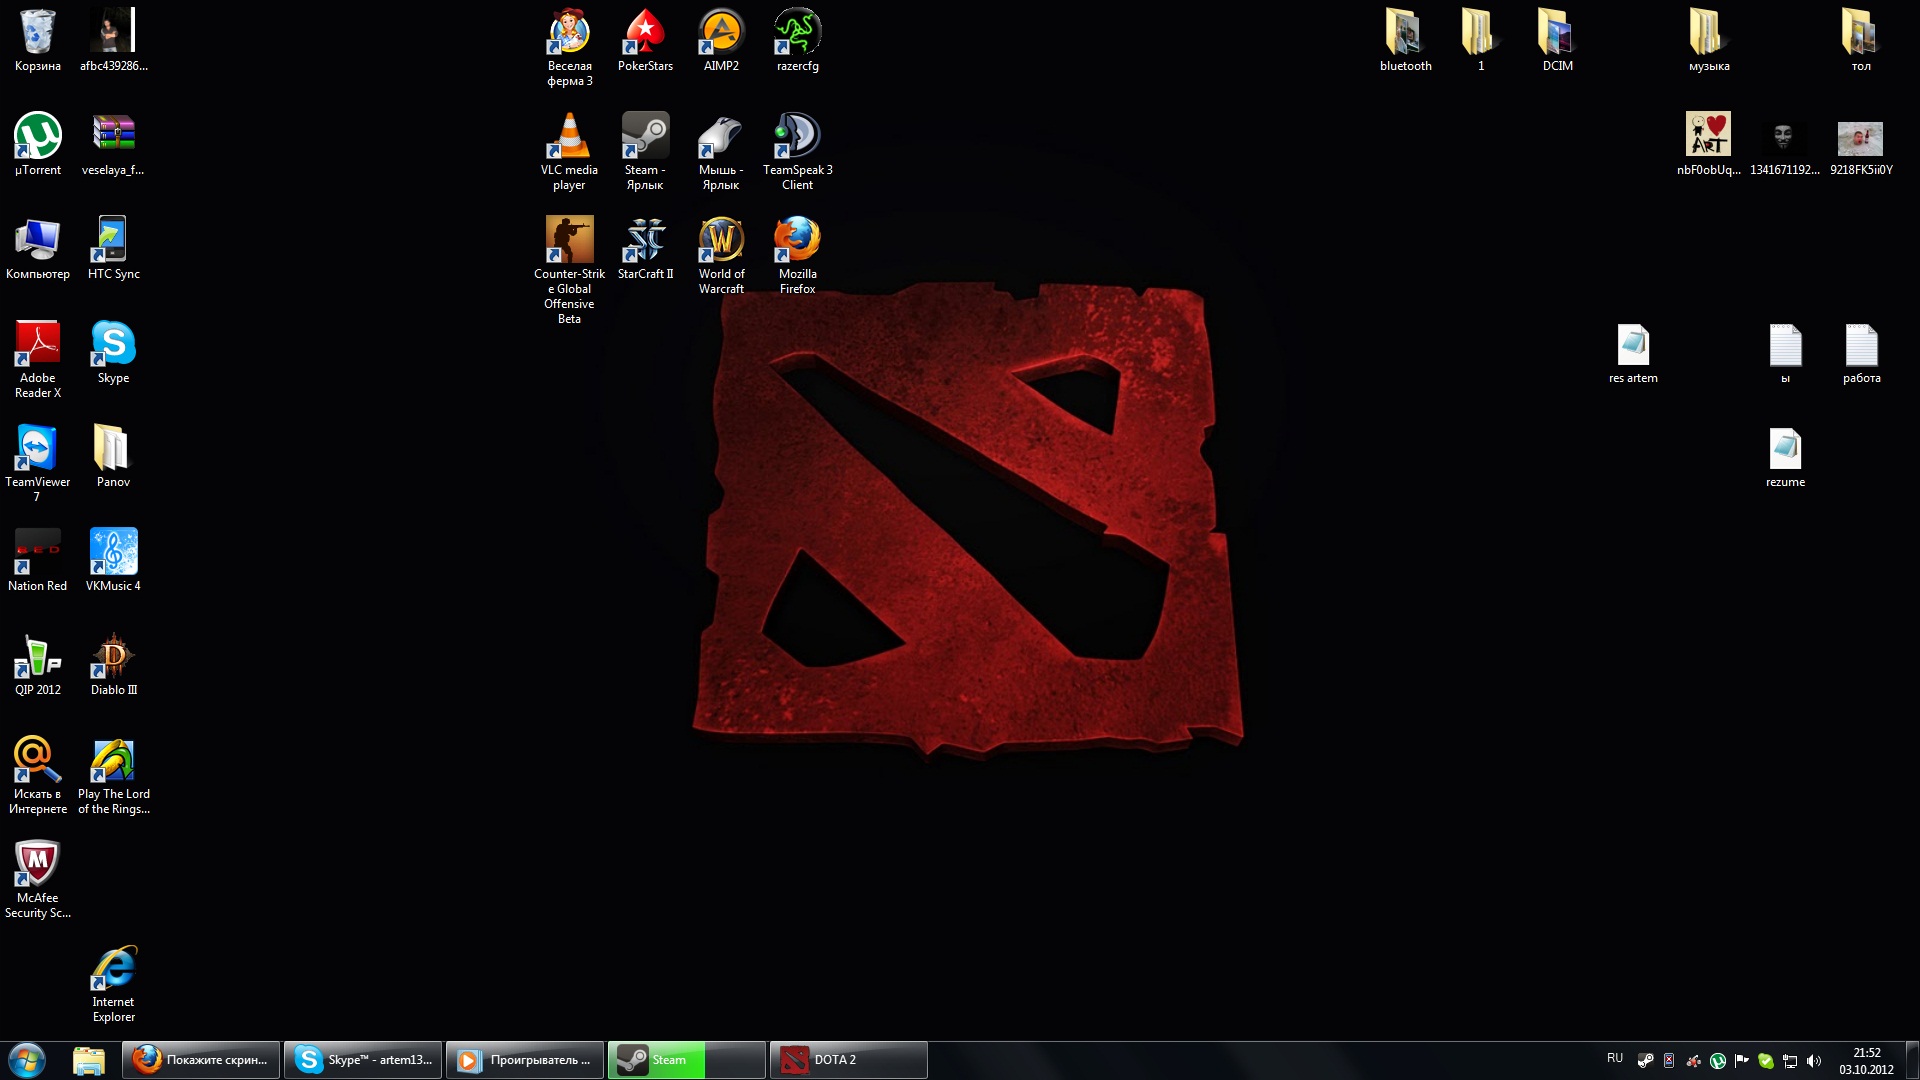Select the тол folder

click(1862, 40)
